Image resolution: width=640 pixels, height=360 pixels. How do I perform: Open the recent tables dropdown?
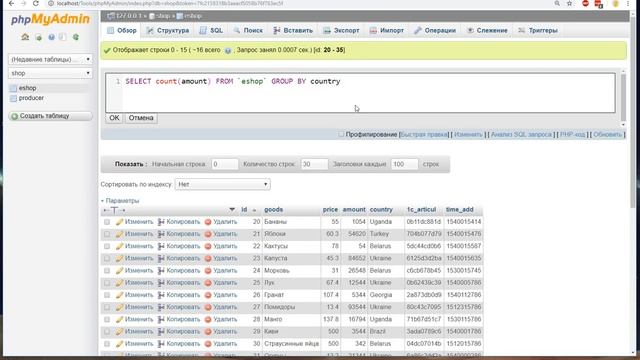(50, 60)
